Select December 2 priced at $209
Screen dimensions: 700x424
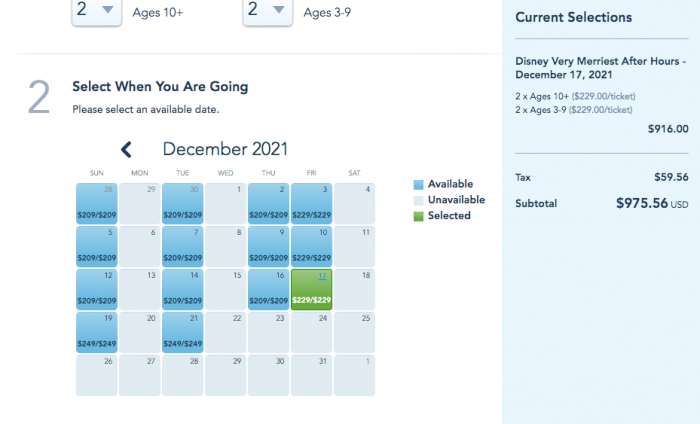(x=268, y=202)
